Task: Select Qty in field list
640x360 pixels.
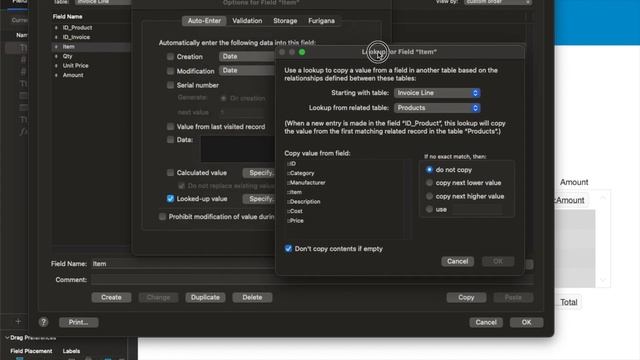Action: click(67, 56)
